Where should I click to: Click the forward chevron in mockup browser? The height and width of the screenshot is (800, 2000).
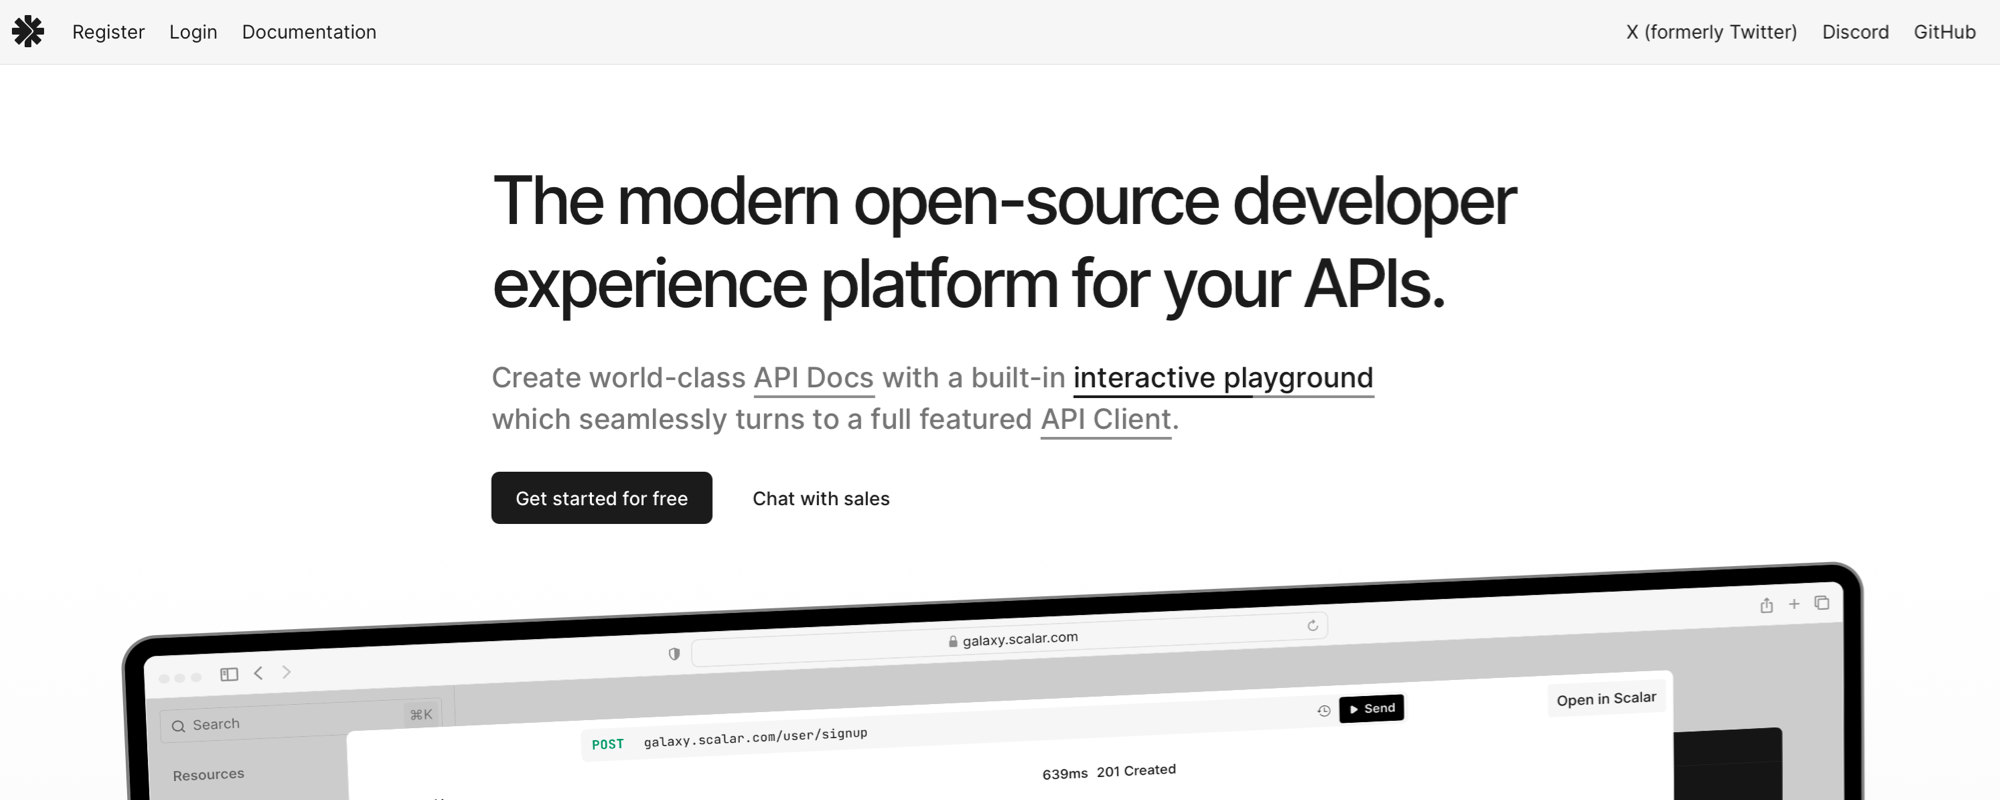tap(287, 672)
